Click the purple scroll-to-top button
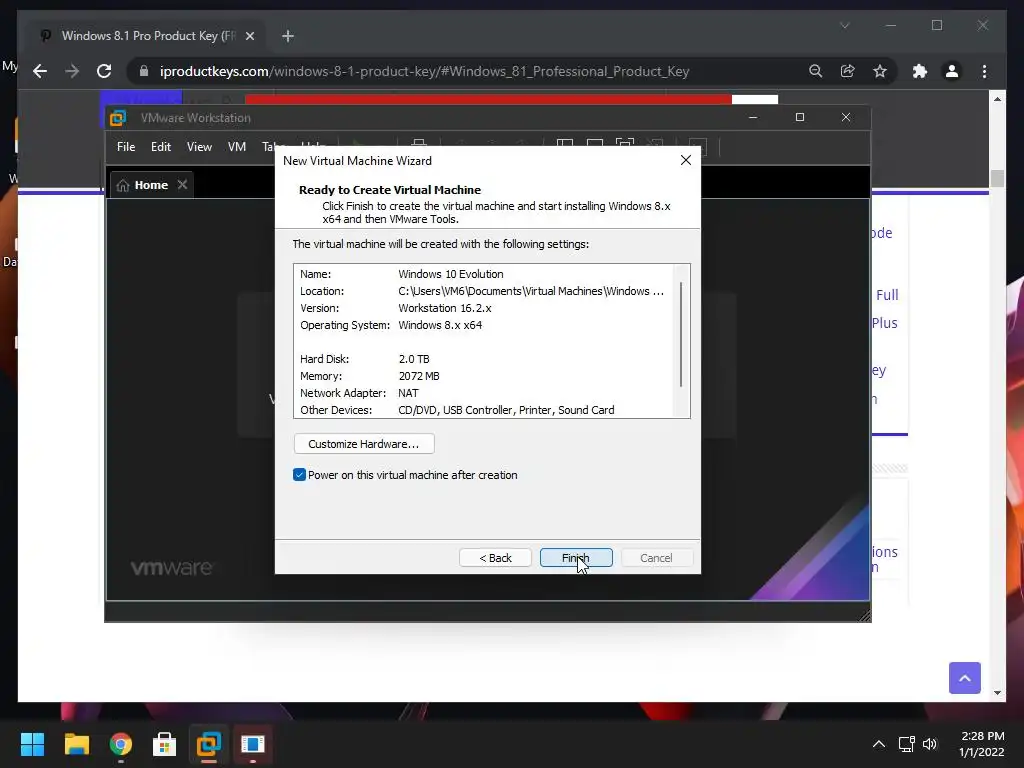 [965, 678]
